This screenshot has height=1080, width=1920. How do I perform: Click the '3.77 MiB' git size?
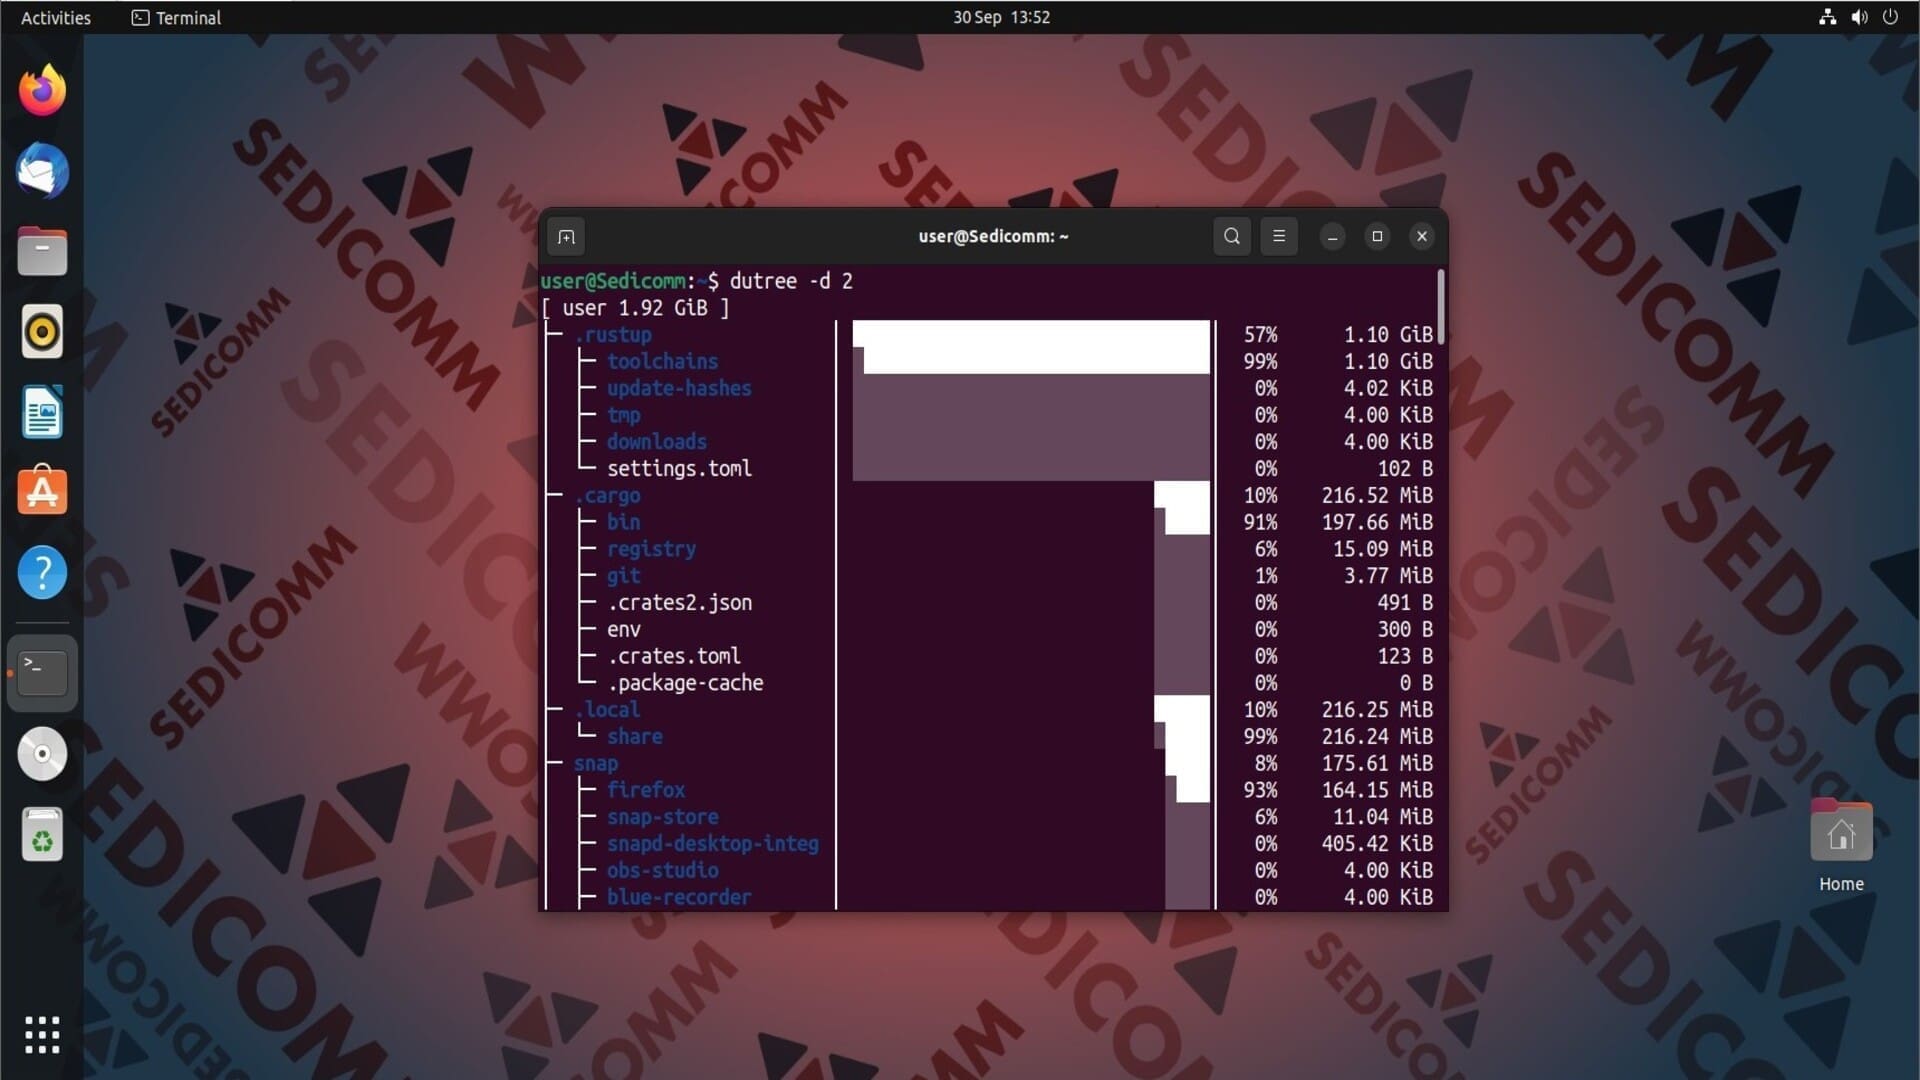pyautogui.click(x=1388, y=576)
